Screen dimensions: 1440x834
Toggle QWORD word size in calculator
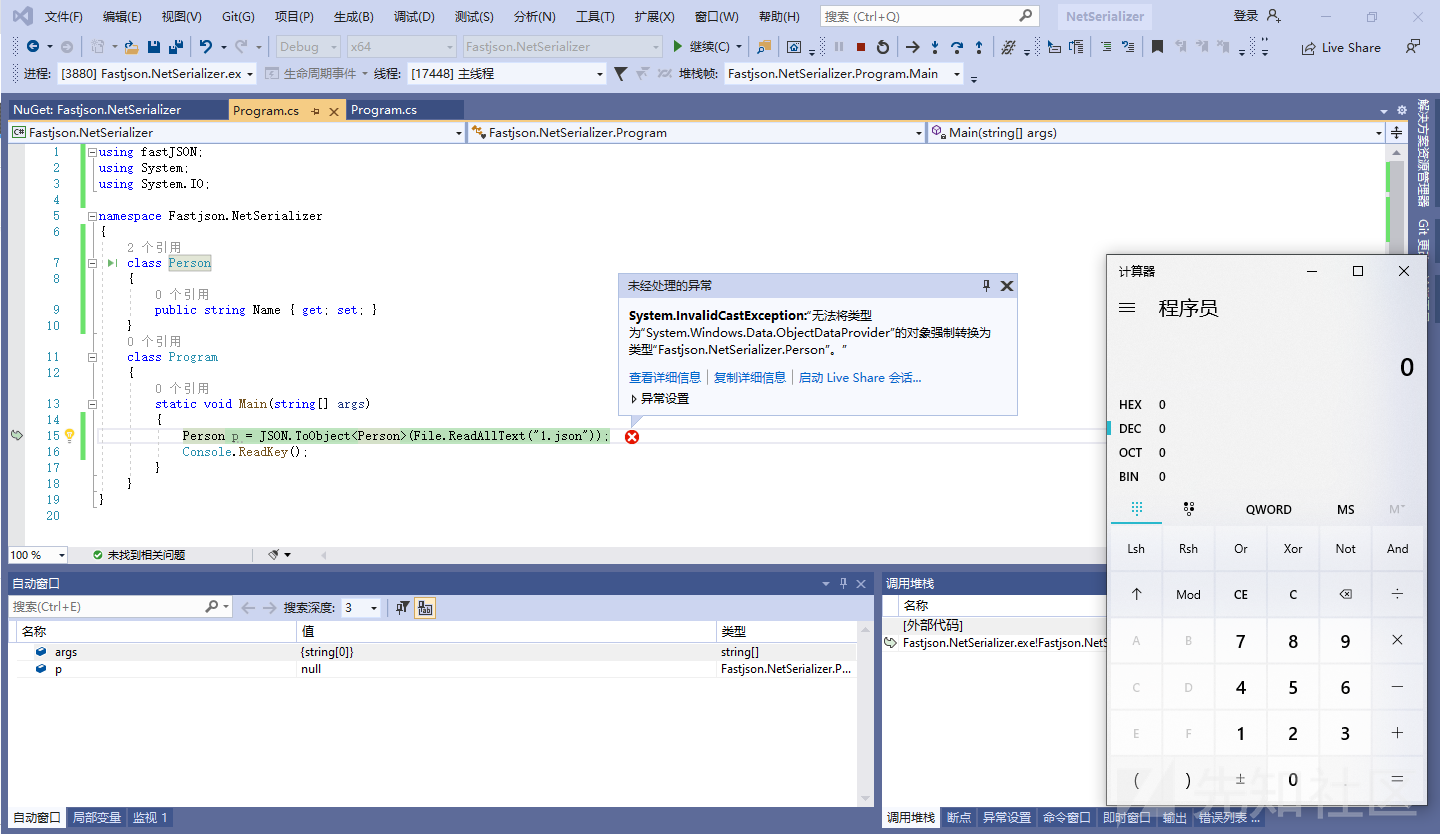point(1268,509)
